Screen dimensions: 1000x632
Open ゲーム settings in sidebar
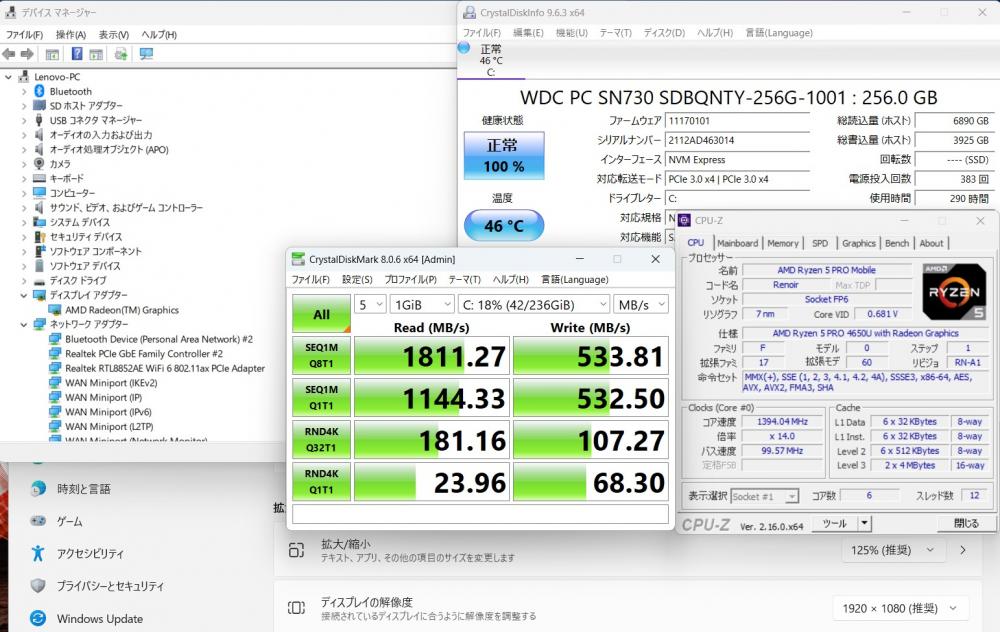click(x=69, y=521)
